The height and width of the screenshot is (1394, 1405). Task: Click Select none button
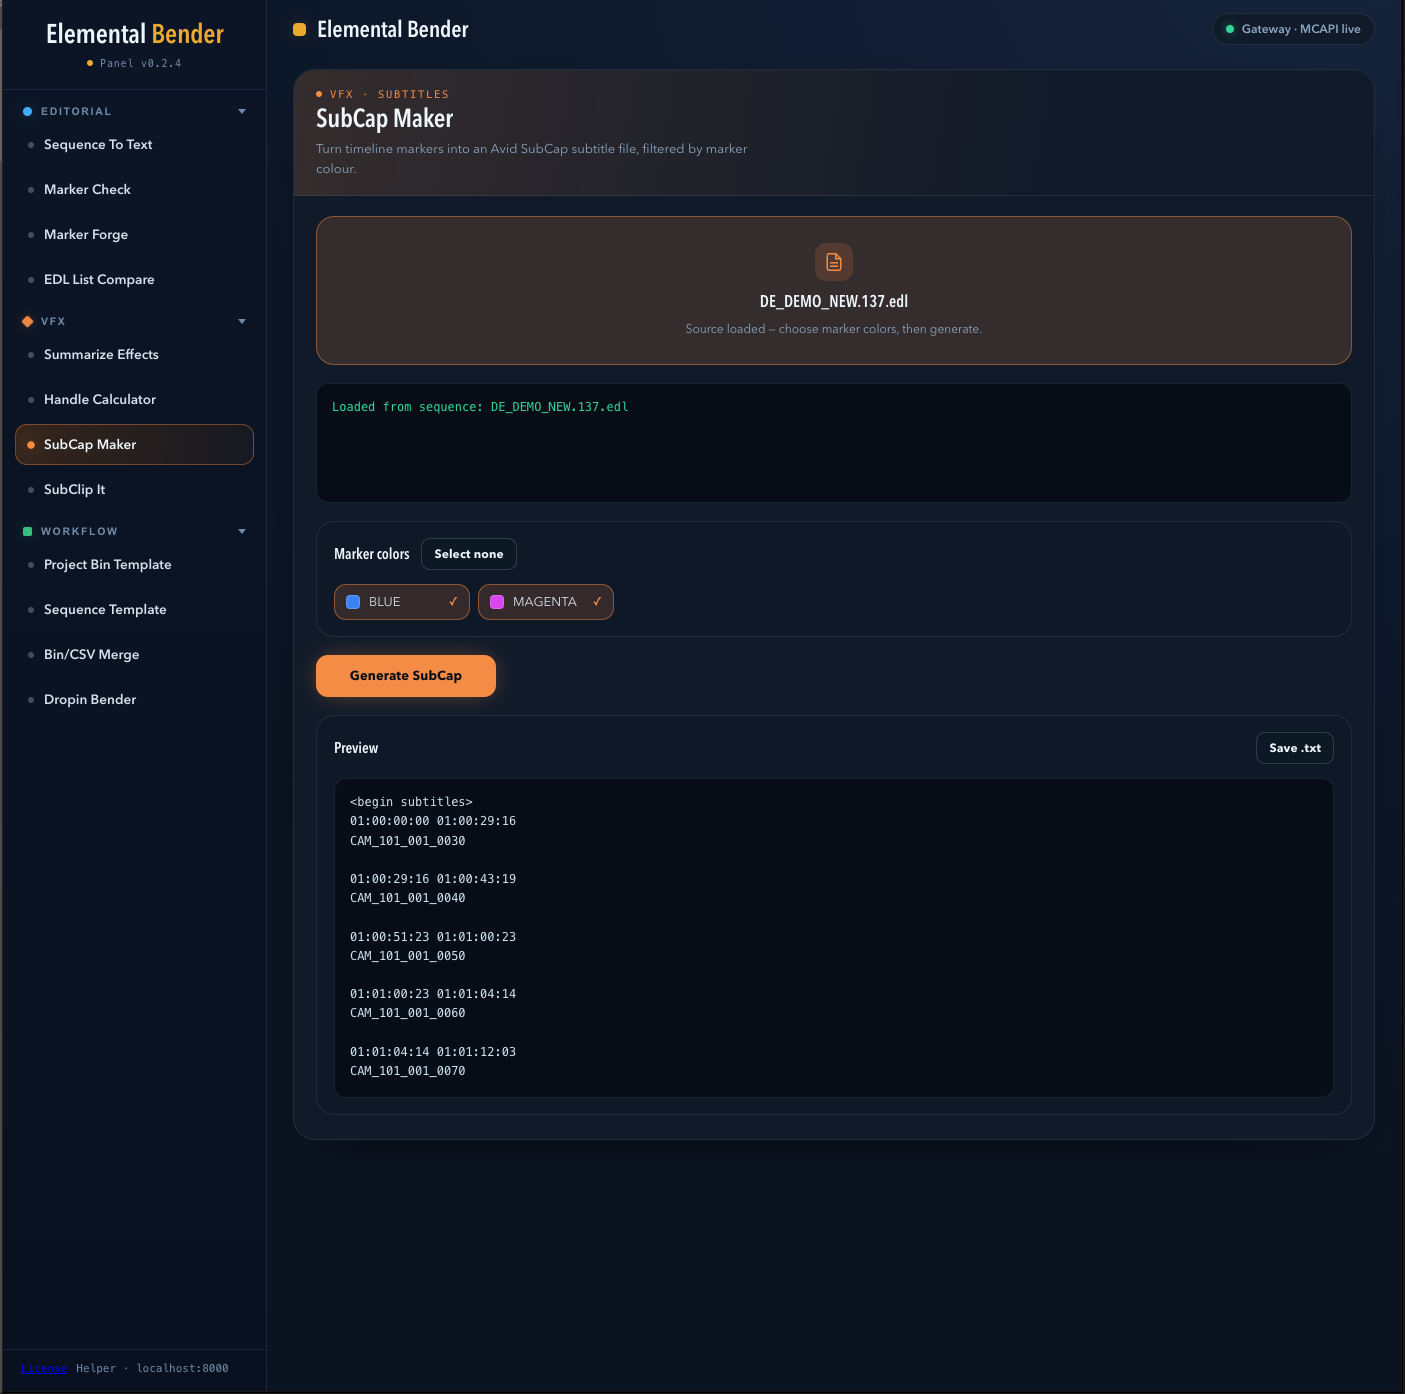pyautogui.click(x=469, y=554)
